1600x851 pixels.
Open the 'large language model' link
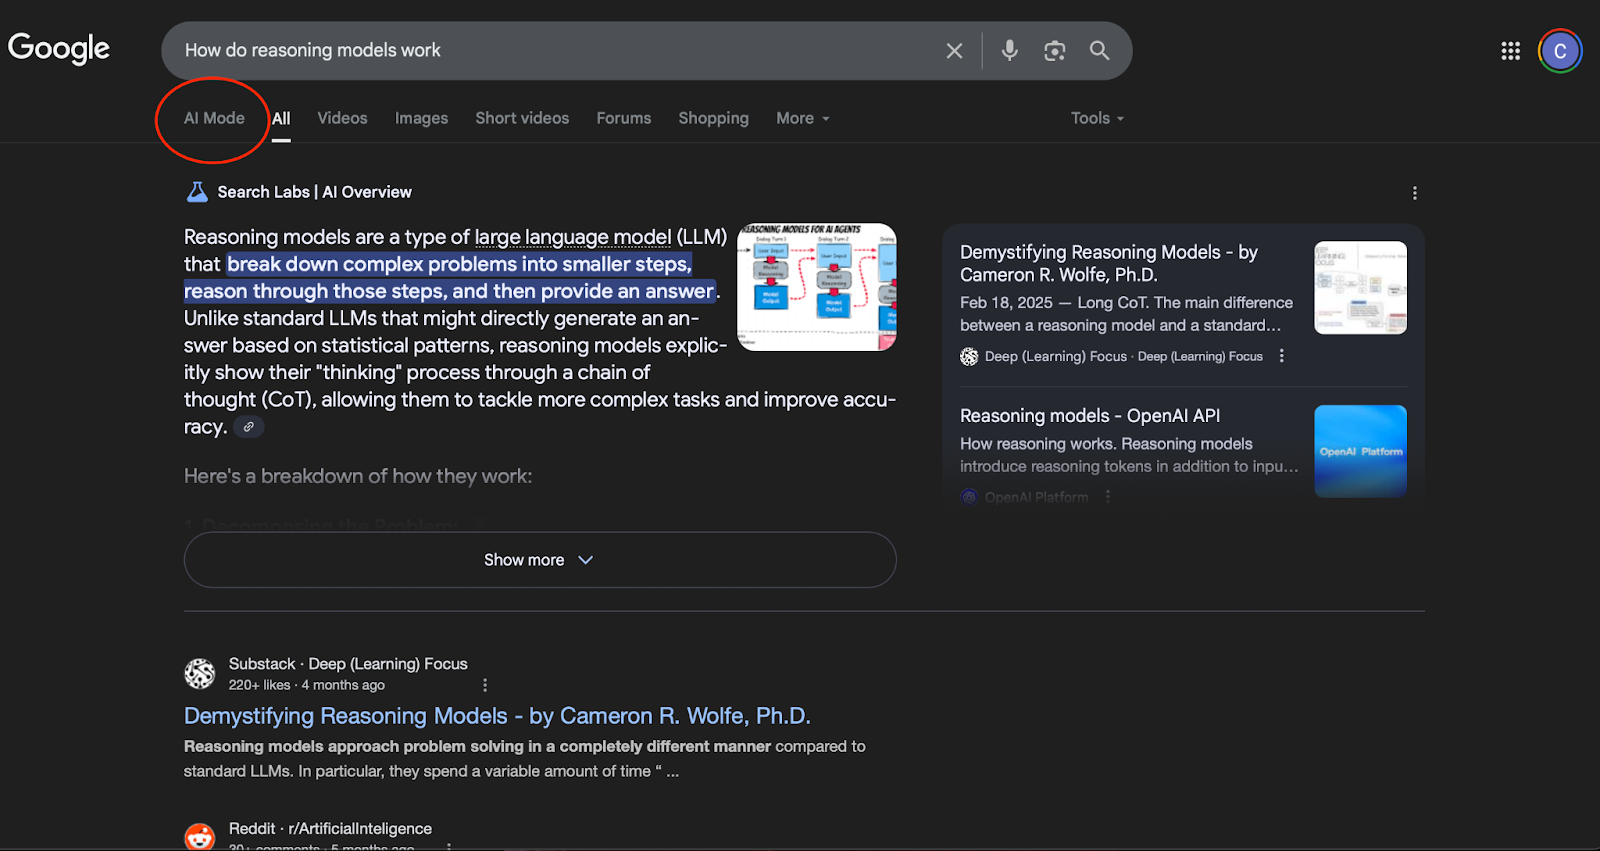(573, 237)
